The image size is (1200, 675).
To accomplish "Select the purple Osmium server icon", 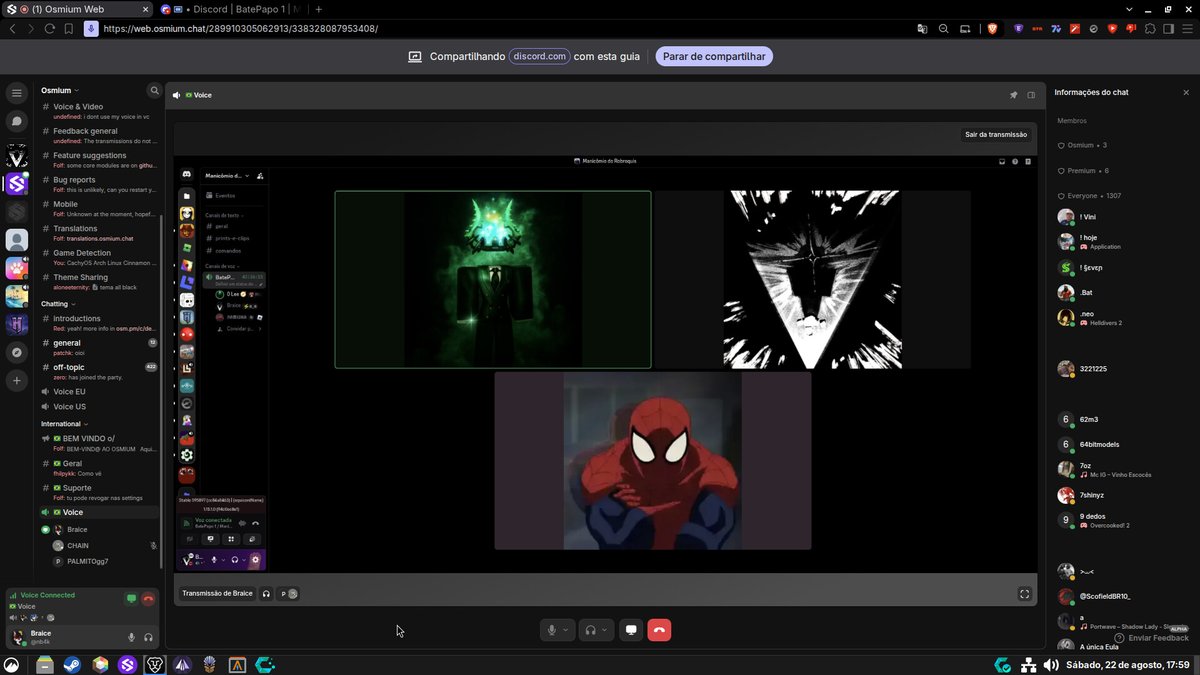I will [x=16, y=184].
